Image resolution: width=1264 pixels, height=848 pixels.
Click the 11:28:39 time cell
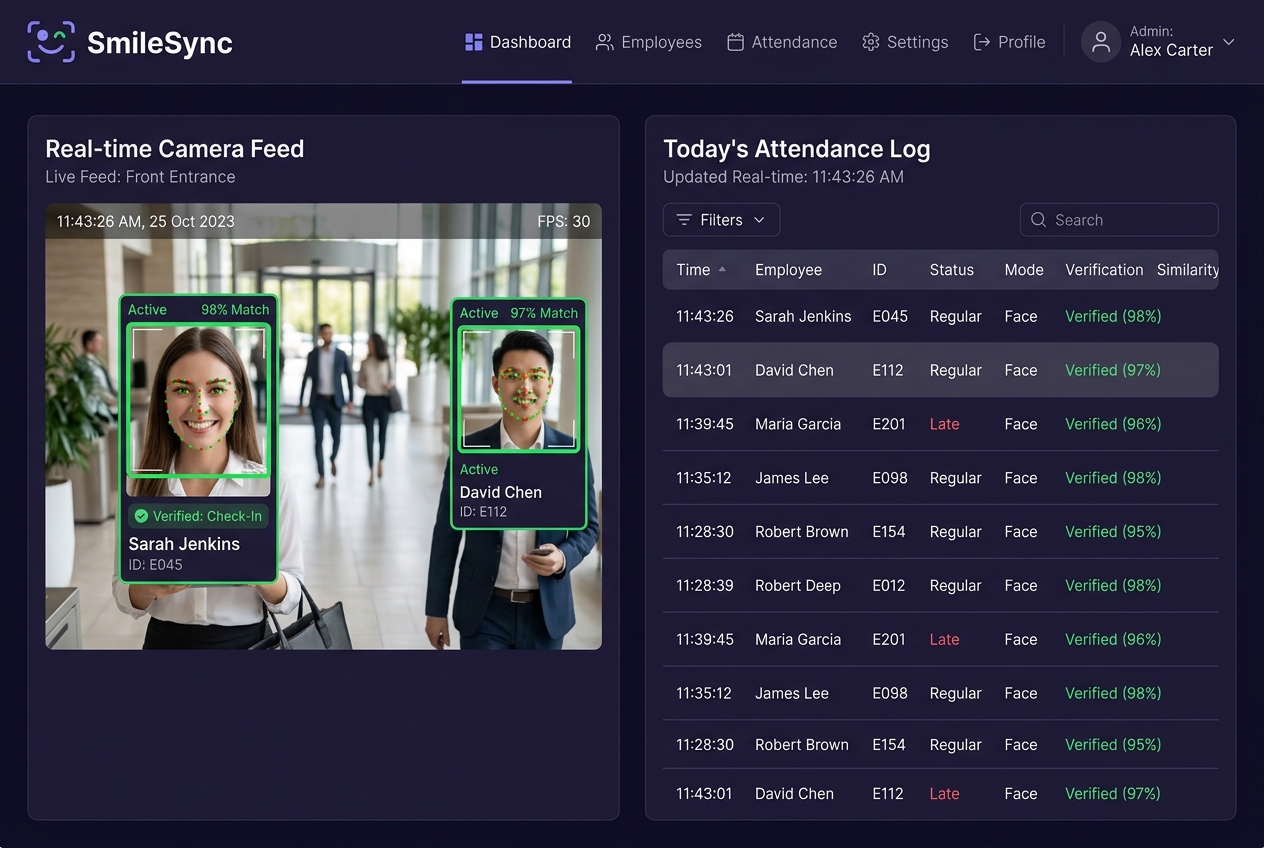[705, 585]
